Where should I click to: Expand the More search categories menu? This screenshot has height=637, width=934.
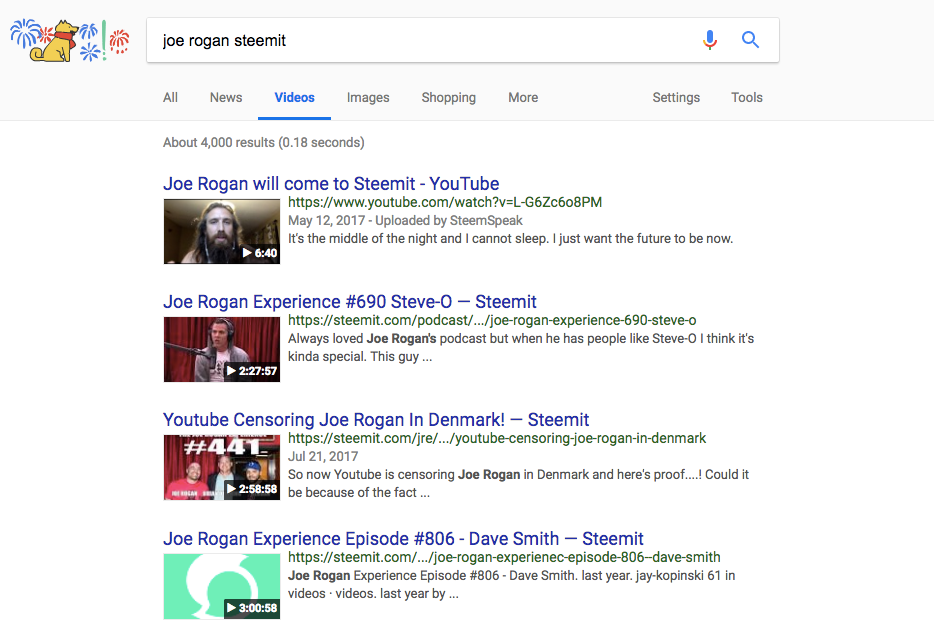pos(523,98)
